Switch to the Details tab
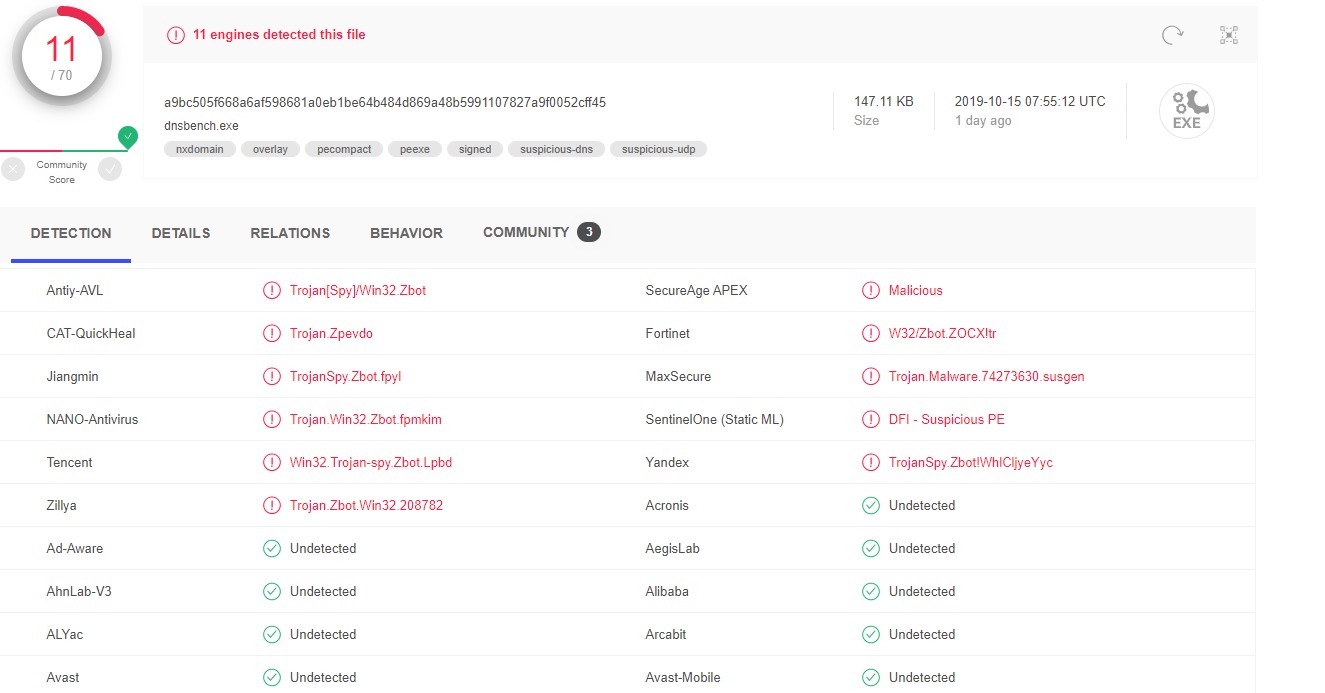1325x693 pixels. point(181,233)
